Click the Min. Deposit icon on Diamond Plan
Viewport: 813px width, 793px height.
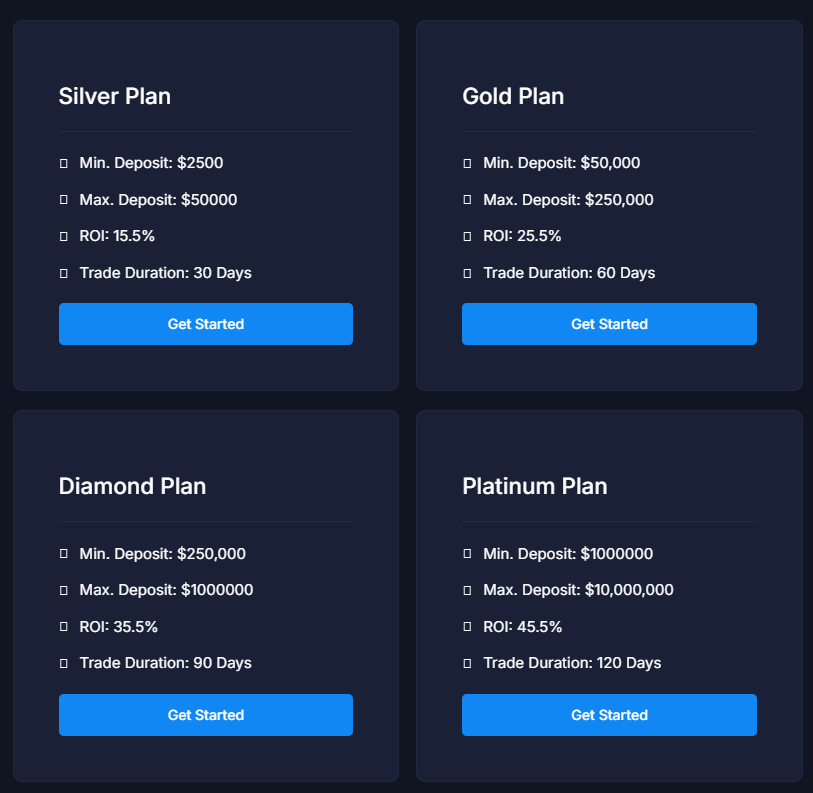point(62,554)
